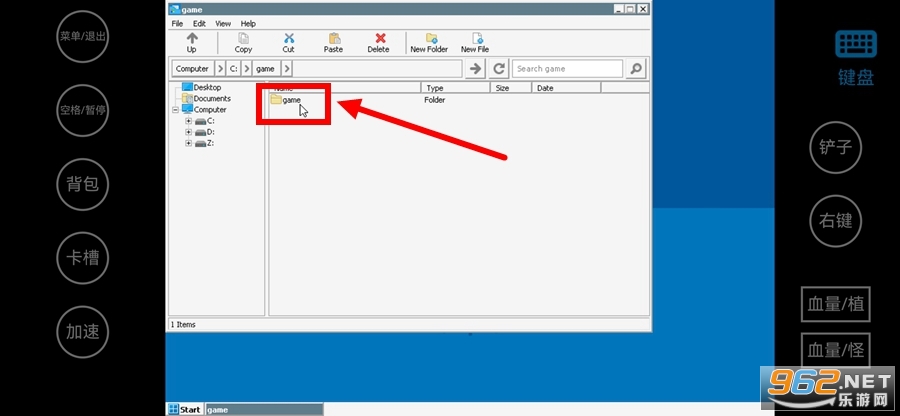Image resolution: width=900 pixels, height=416 pixels.
Task: Click the red Delete icon
Action: coord(380,38)
